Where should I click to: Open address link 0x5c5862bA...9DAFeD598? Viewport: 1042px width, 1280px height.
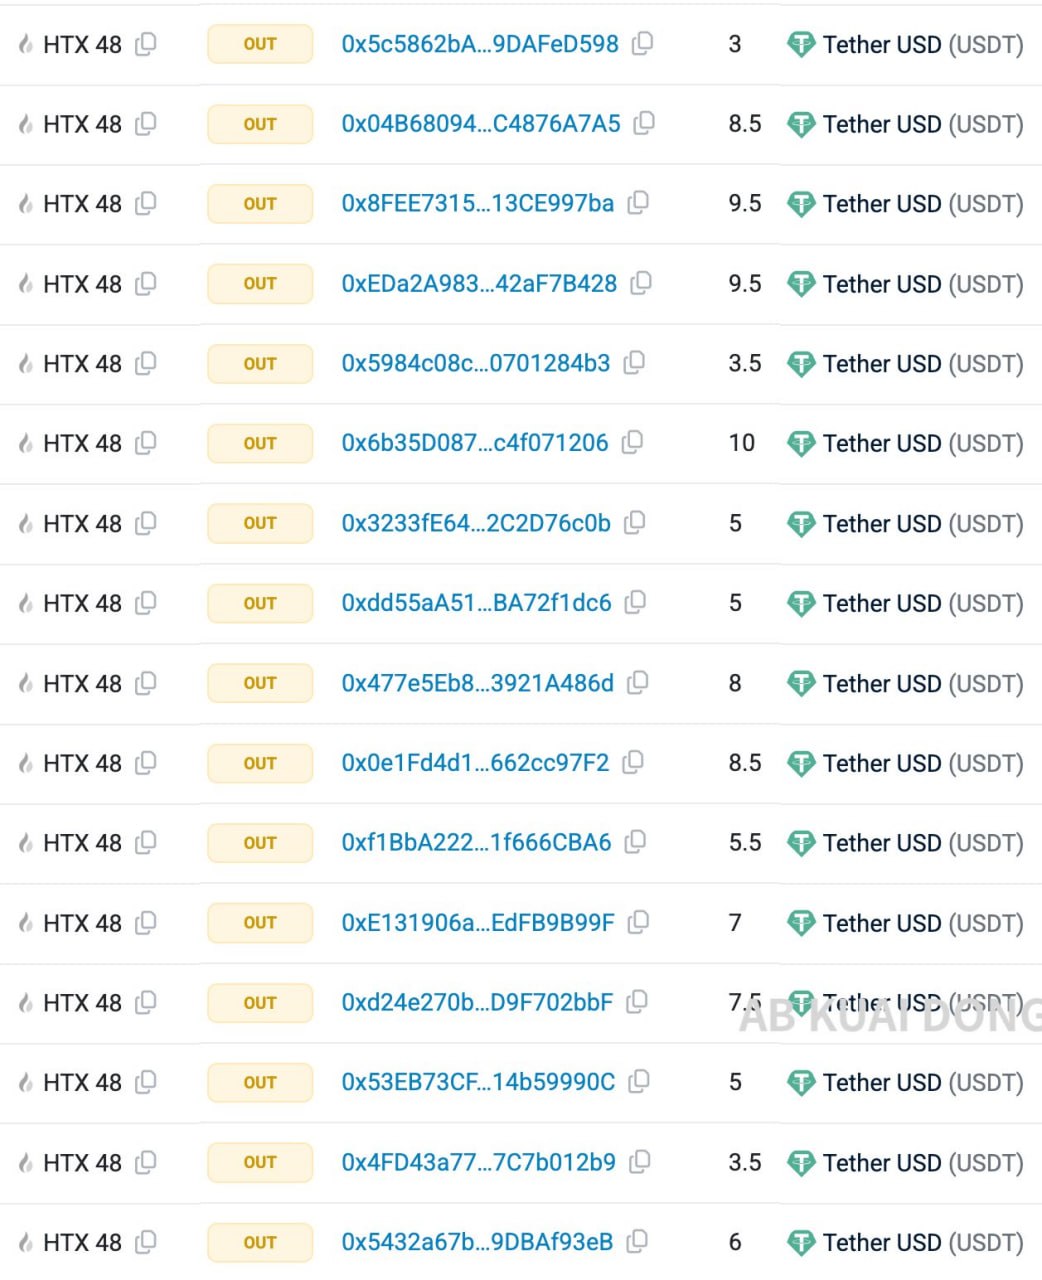click(x=480, y=44)
